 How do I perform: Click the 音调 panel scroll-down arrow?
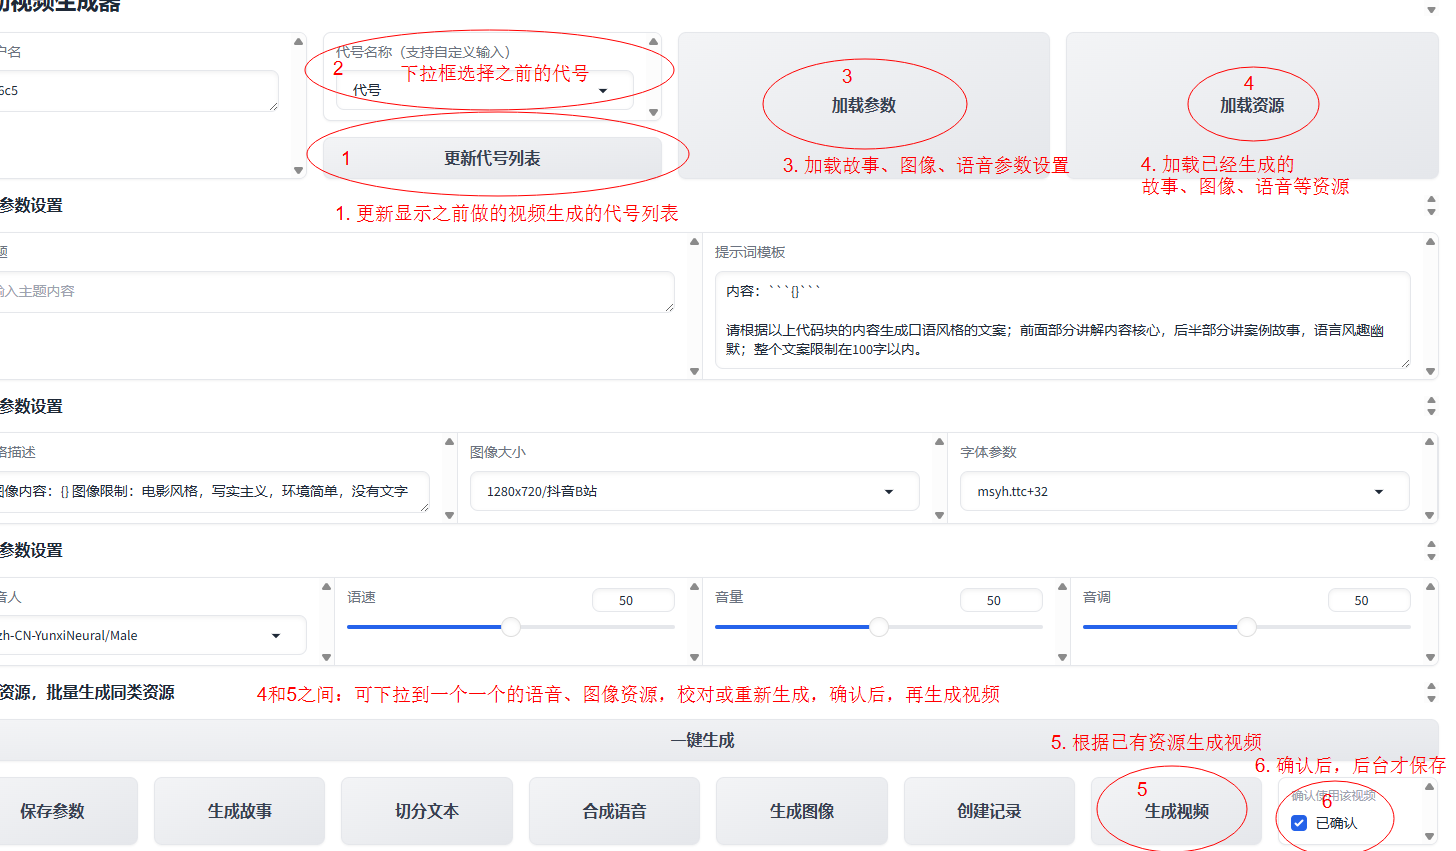1430,658
